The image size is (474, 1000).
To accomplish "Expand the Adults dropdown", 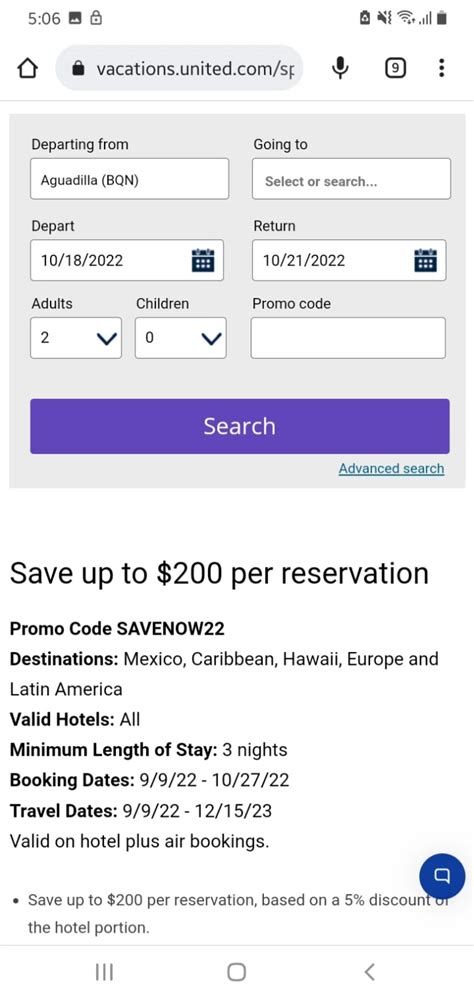I will [76, 338].
